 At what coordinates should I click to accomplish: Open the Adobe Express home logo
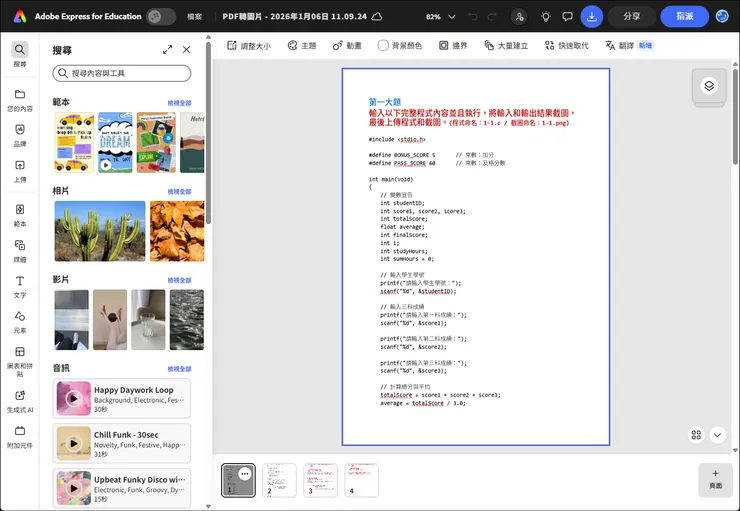[x=20, y=17]
